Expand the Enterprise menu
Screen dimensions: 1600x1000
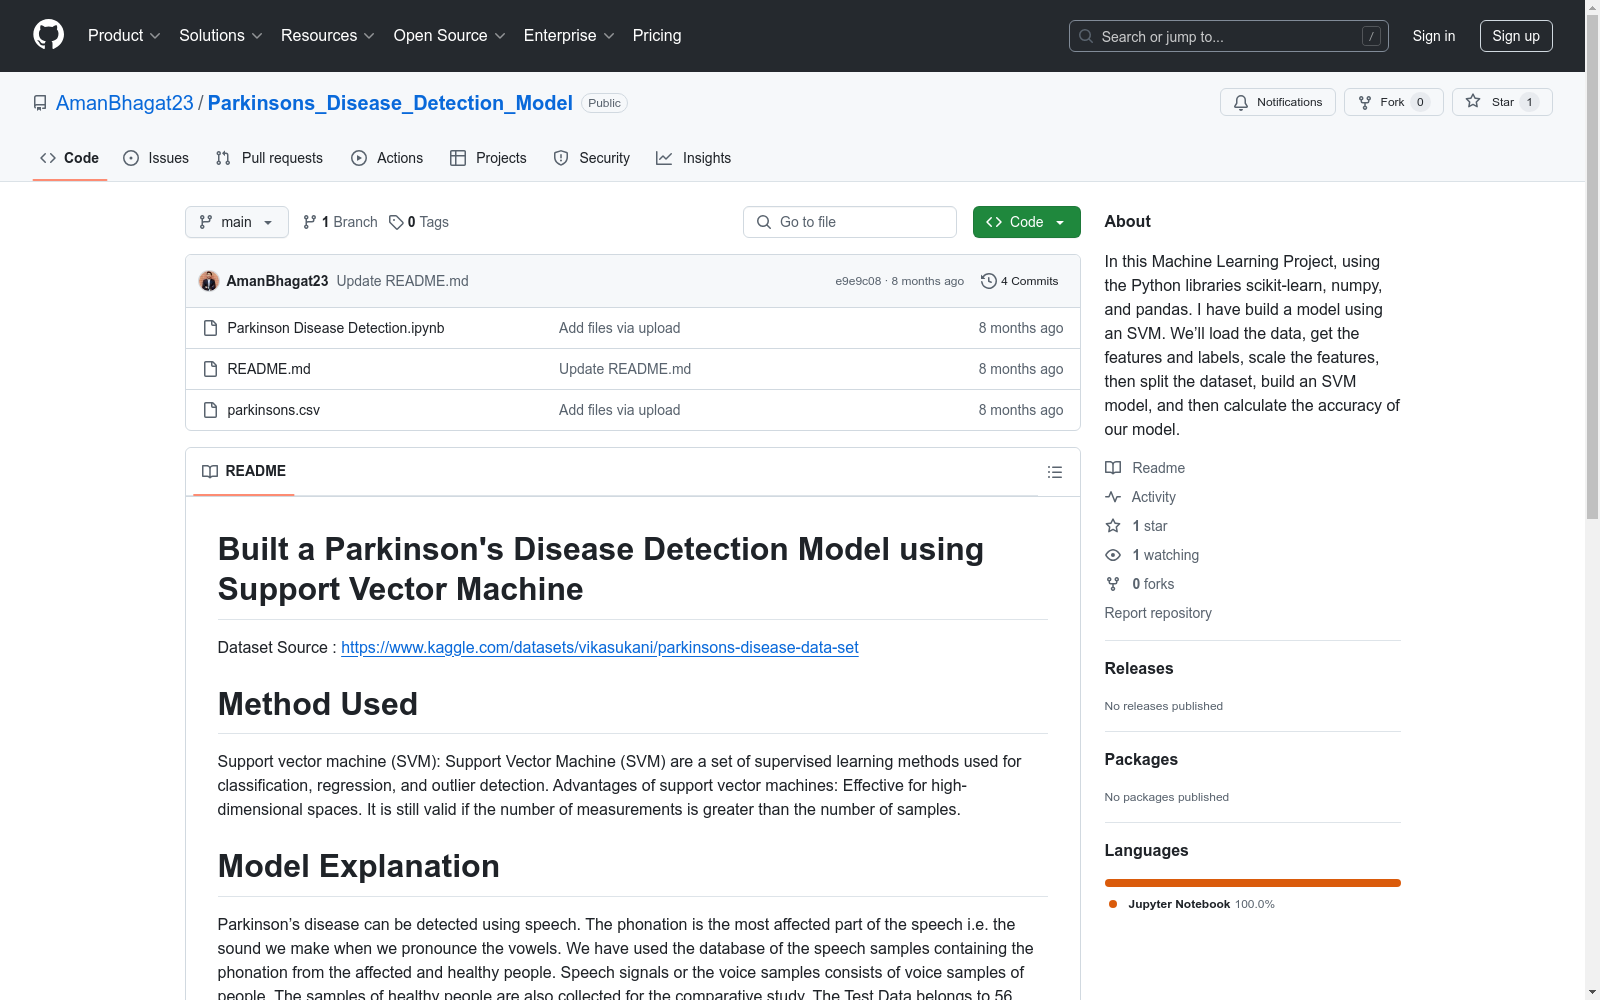pyautogui.click(x=569, y=36)
